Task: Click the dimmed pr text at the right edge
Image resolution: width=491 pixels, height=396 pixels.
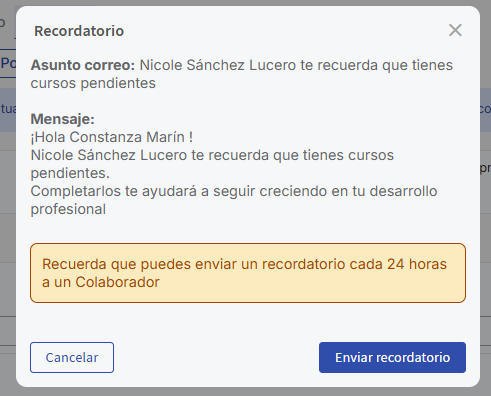Action: click(485, 168)
